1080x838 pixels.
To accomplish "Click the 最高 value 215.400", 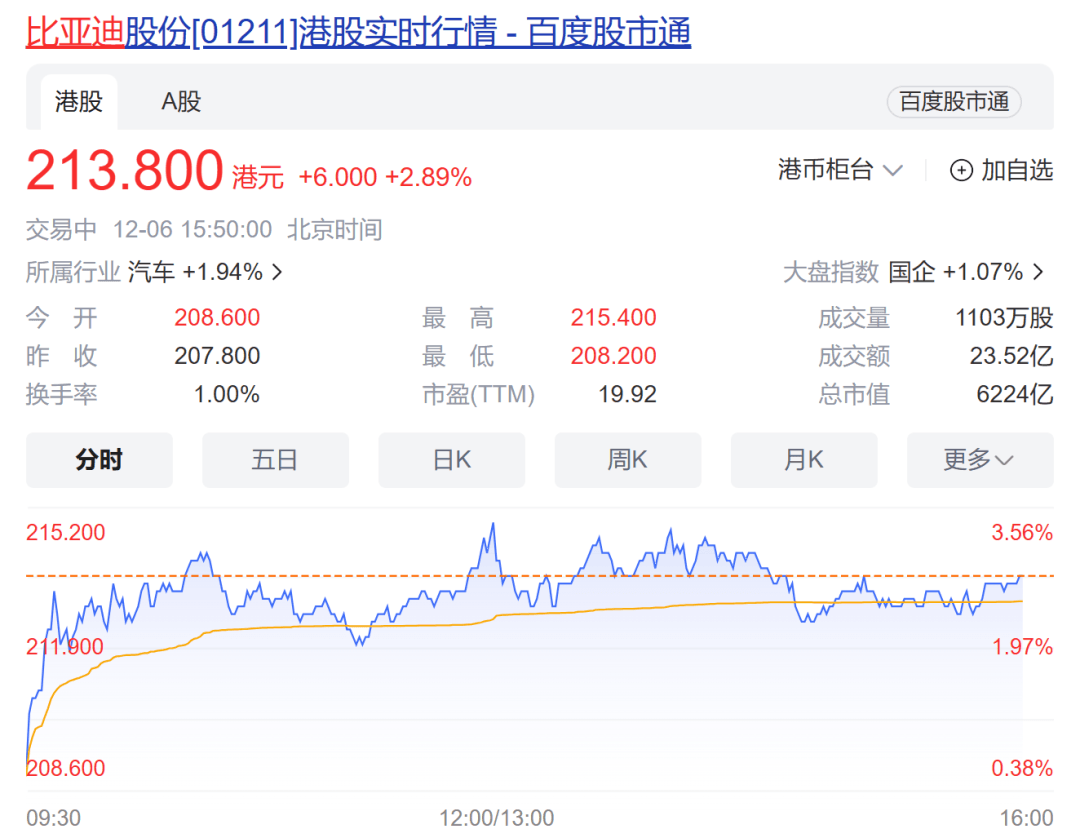I will click(x=614, y=317).
